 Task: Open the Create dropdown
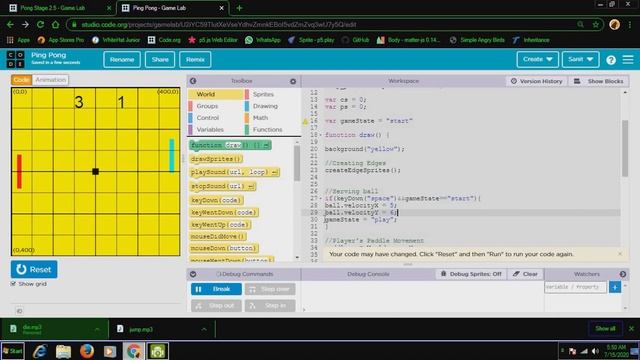point(538,59)
